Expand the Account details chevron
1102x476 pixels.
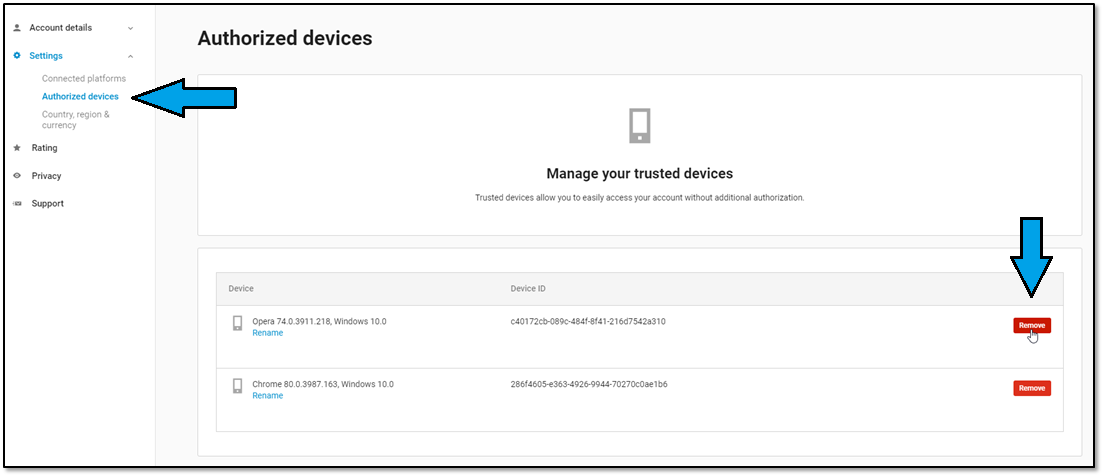coord(130,28)
